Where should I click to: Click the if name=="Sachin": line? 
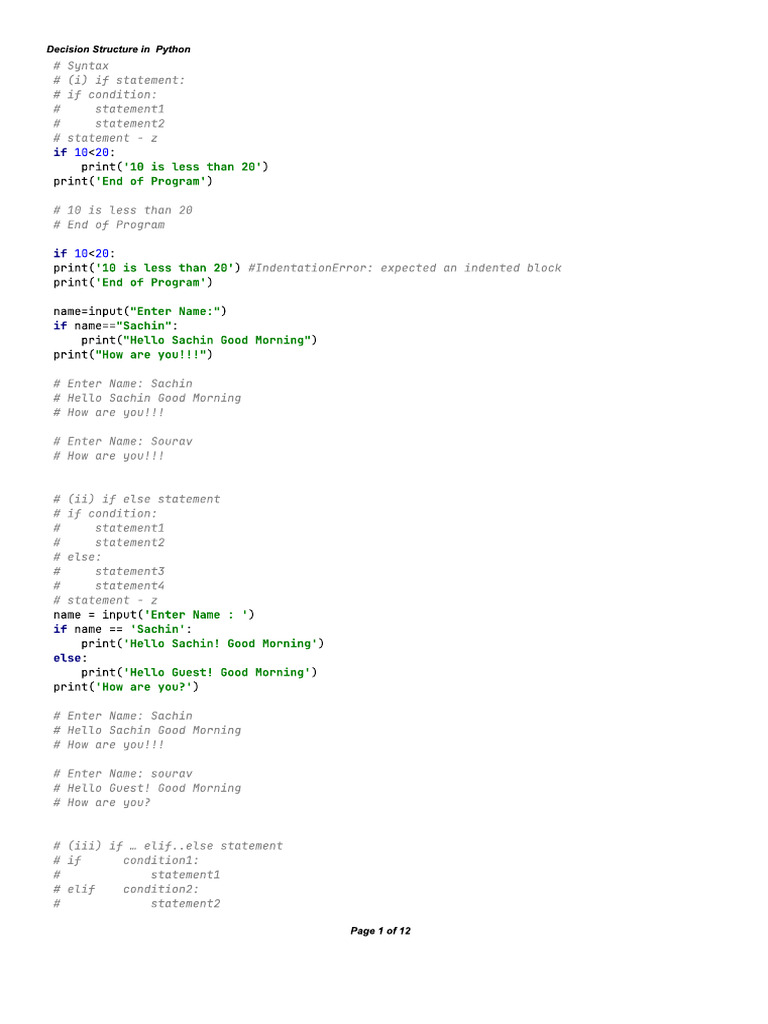point(116,325)
